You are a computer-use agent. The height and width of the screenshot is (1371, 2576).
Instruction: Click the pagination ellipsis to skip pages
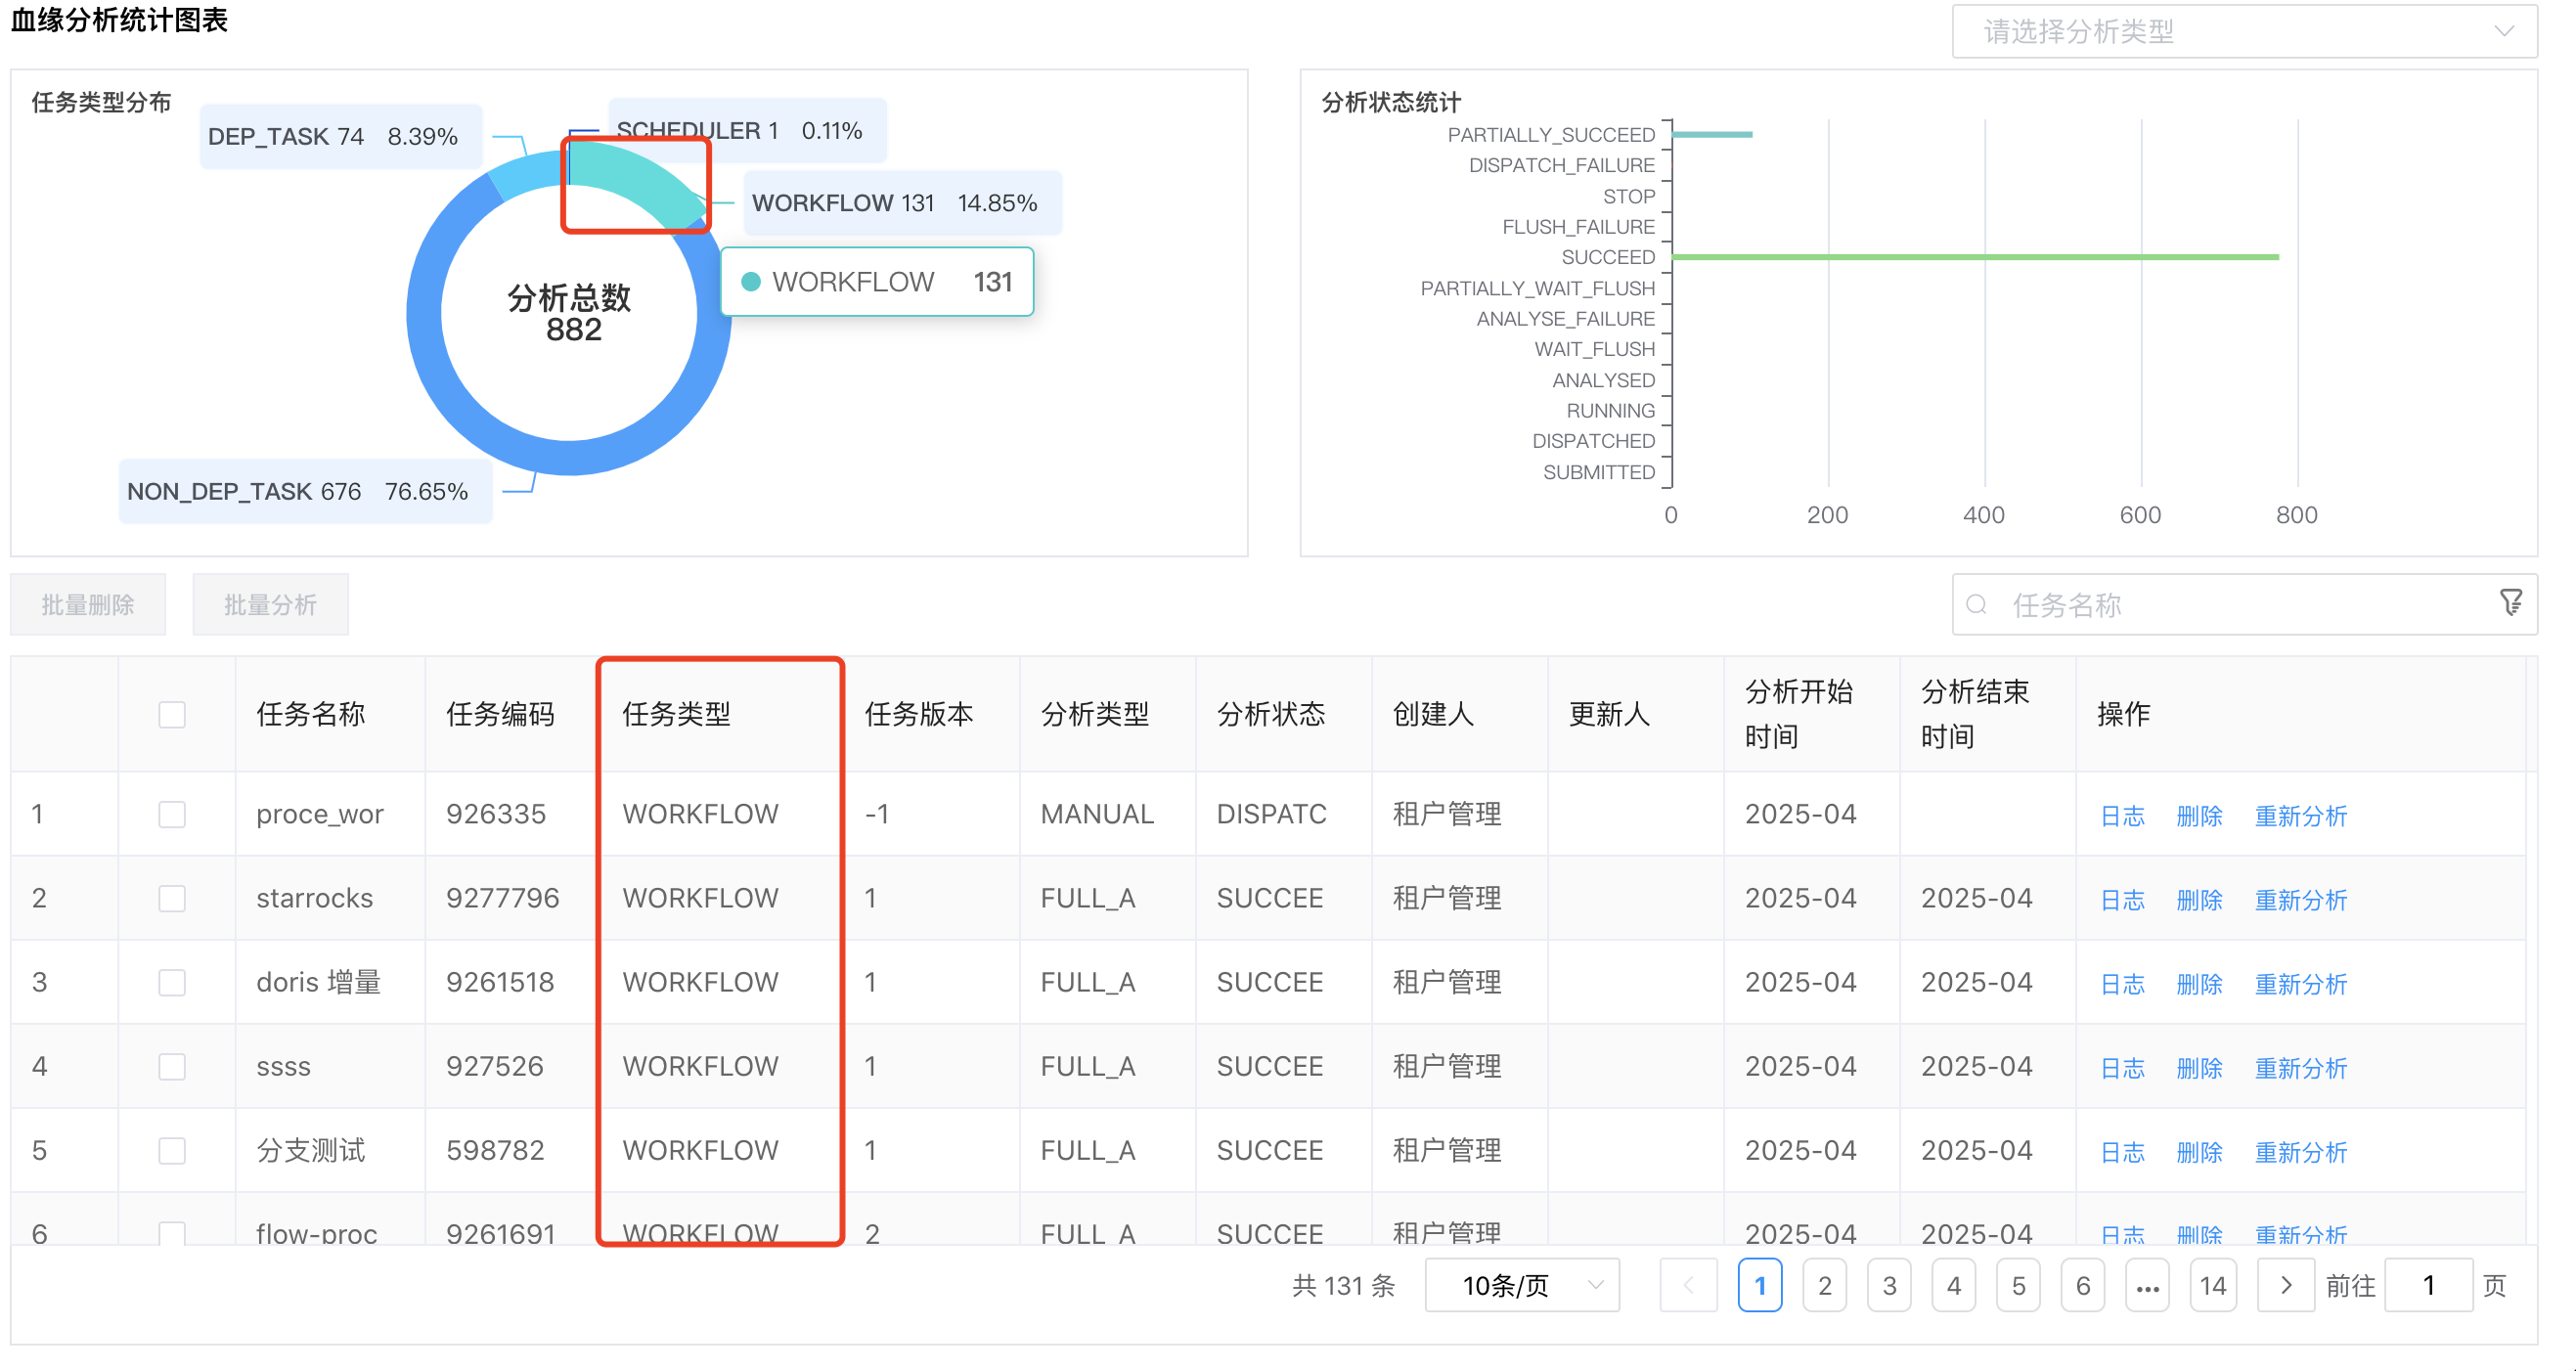point(2148,1285)
